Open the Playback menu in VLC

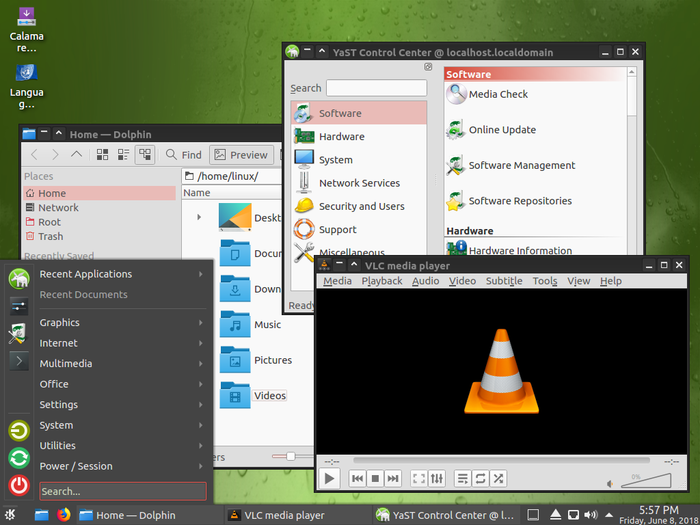[381, 281]
